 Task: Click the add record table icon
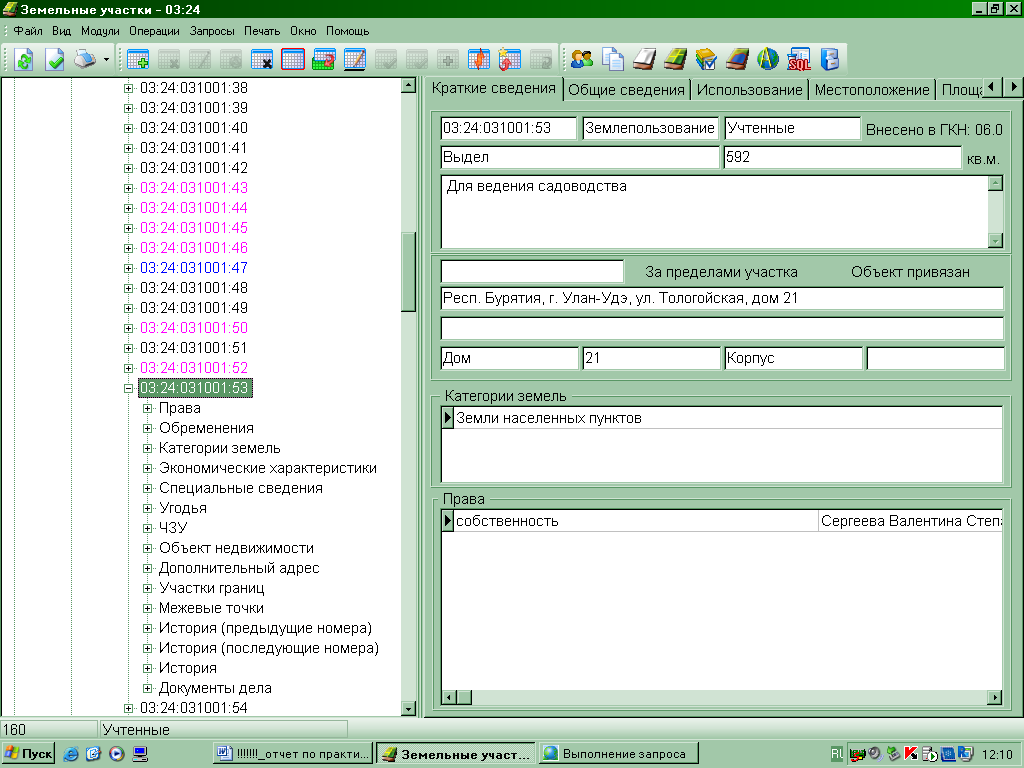click(138, 60)
